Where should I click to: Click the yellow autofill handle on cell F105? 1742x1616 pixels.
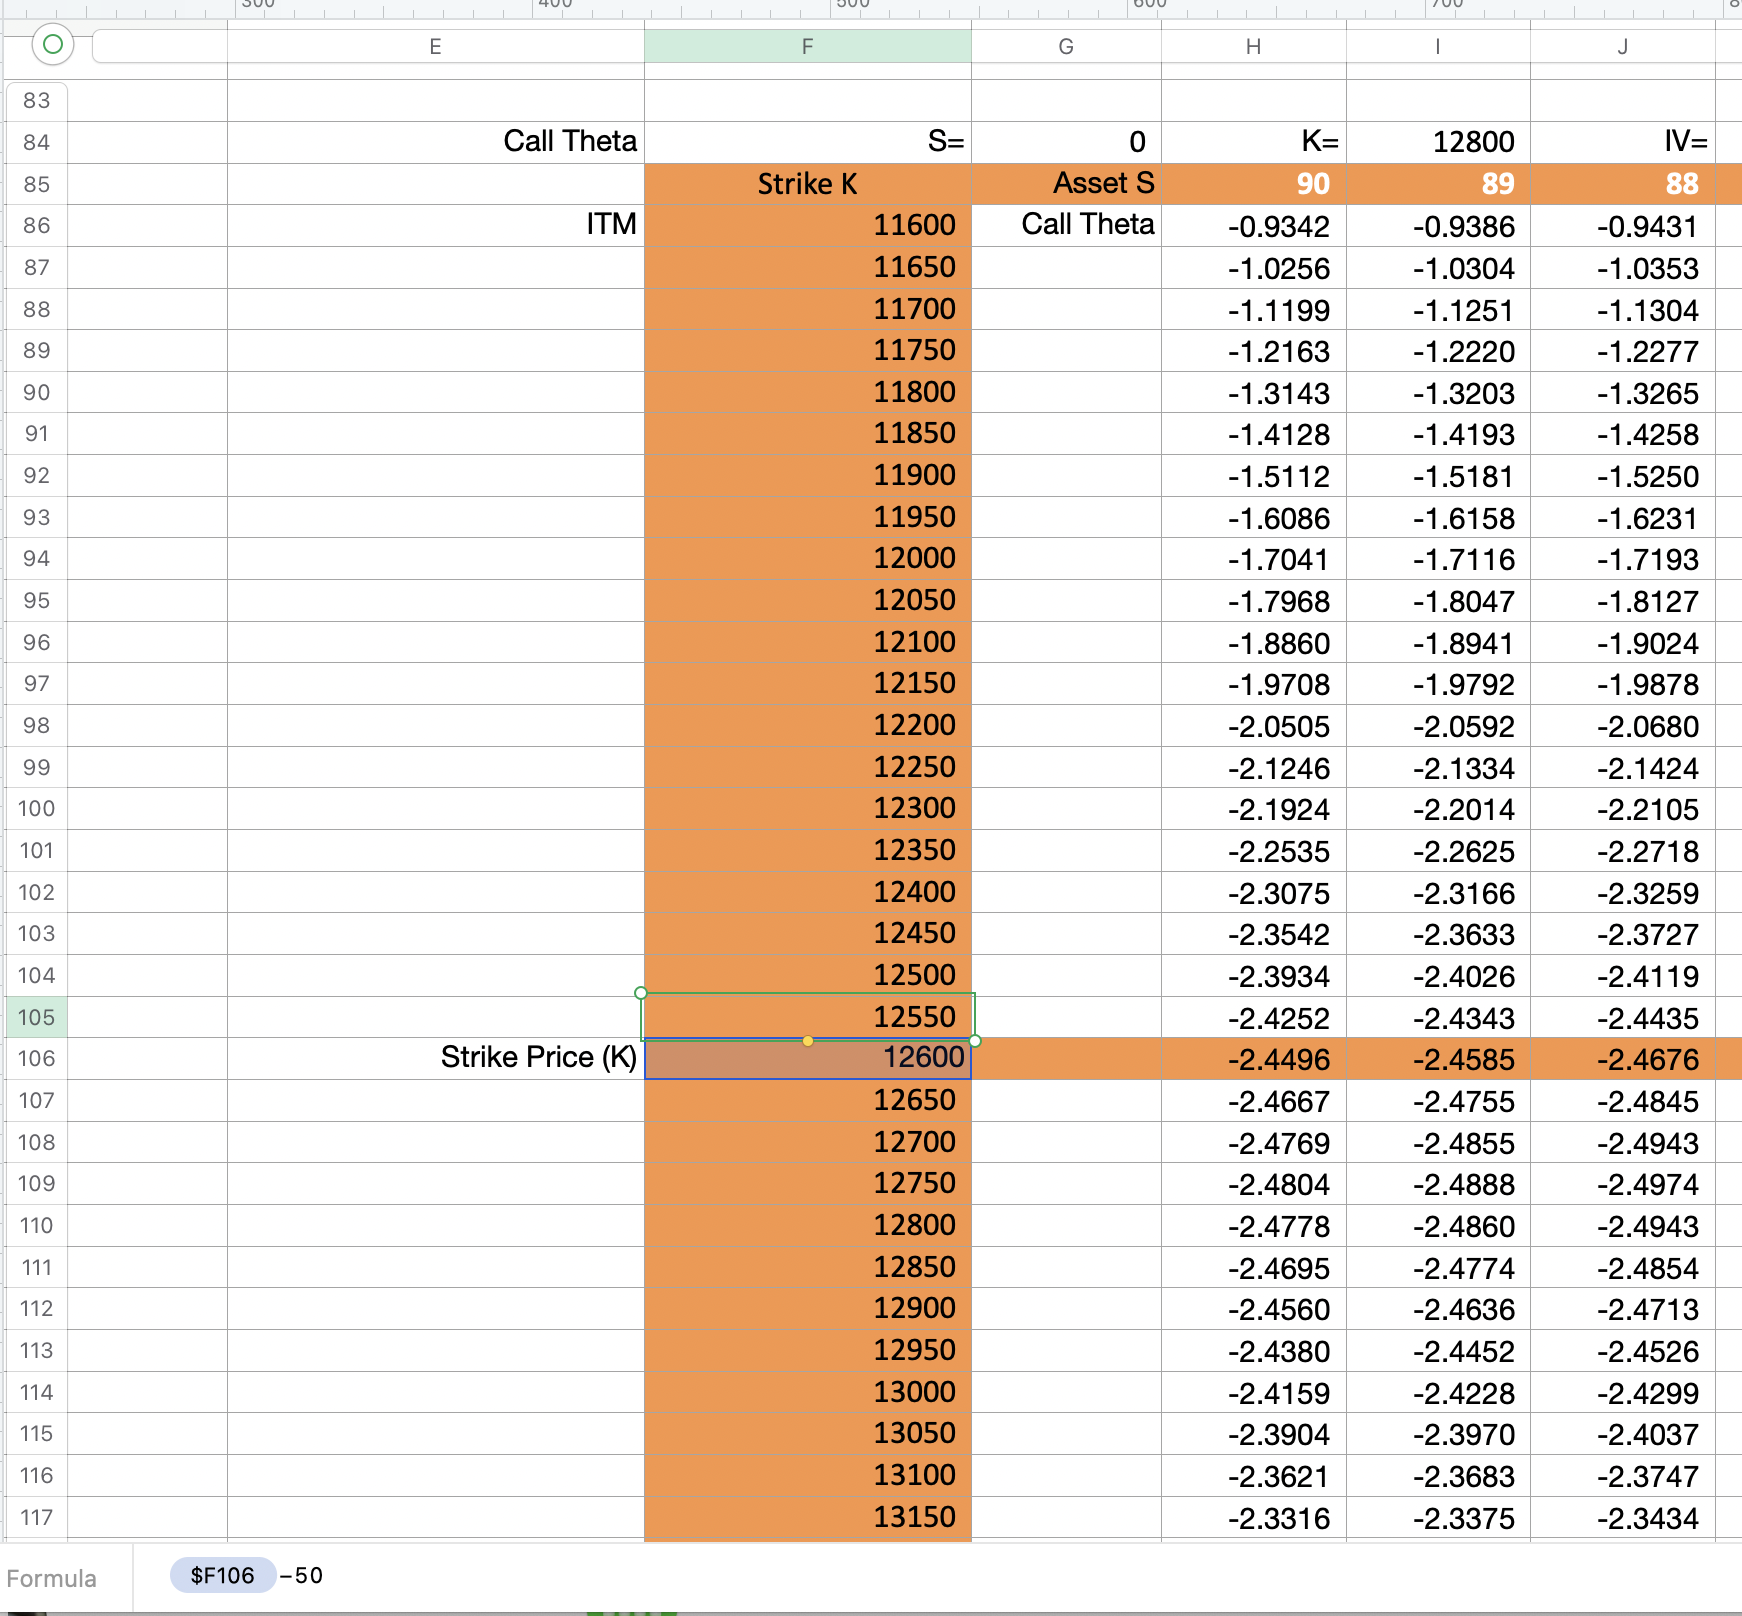tap(808, 1041)
